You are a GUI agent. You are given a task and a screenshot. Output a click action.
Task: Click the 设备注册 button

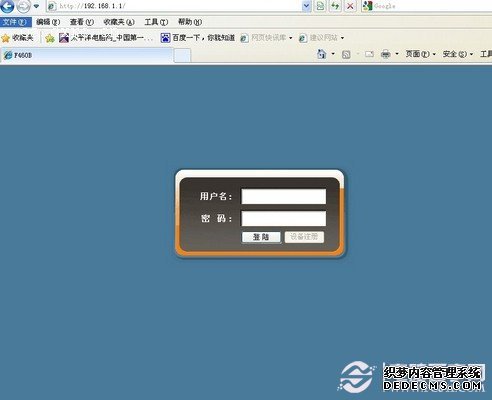[x=304, y=237]
